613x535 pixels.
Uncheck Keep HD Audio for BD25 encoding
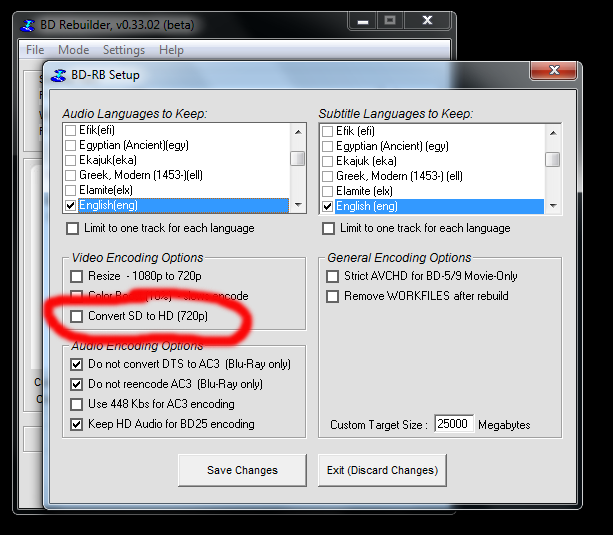click(77, 424)
